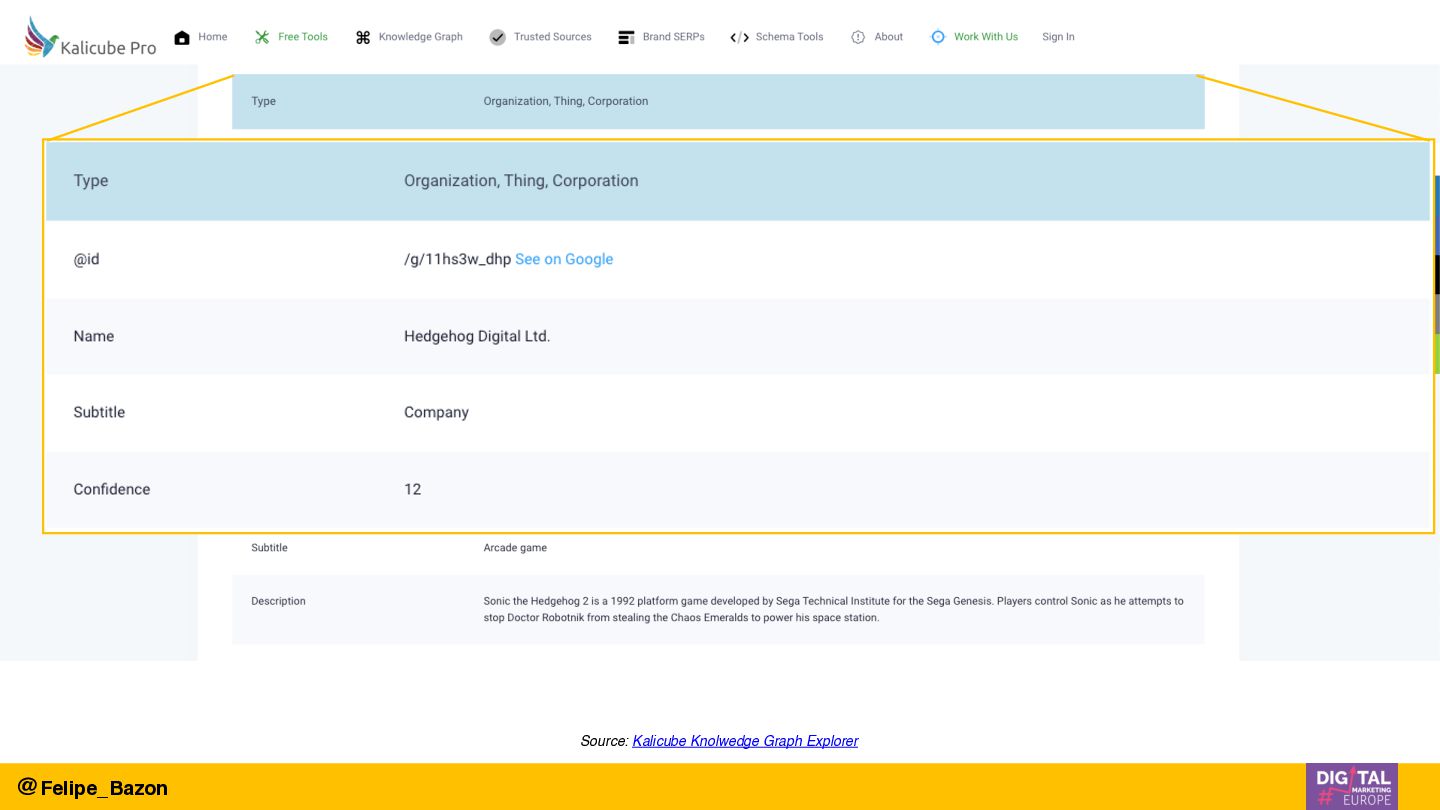Open the Free Tools menu
This screenshot has width=1440, height=810.
point(303,37)
